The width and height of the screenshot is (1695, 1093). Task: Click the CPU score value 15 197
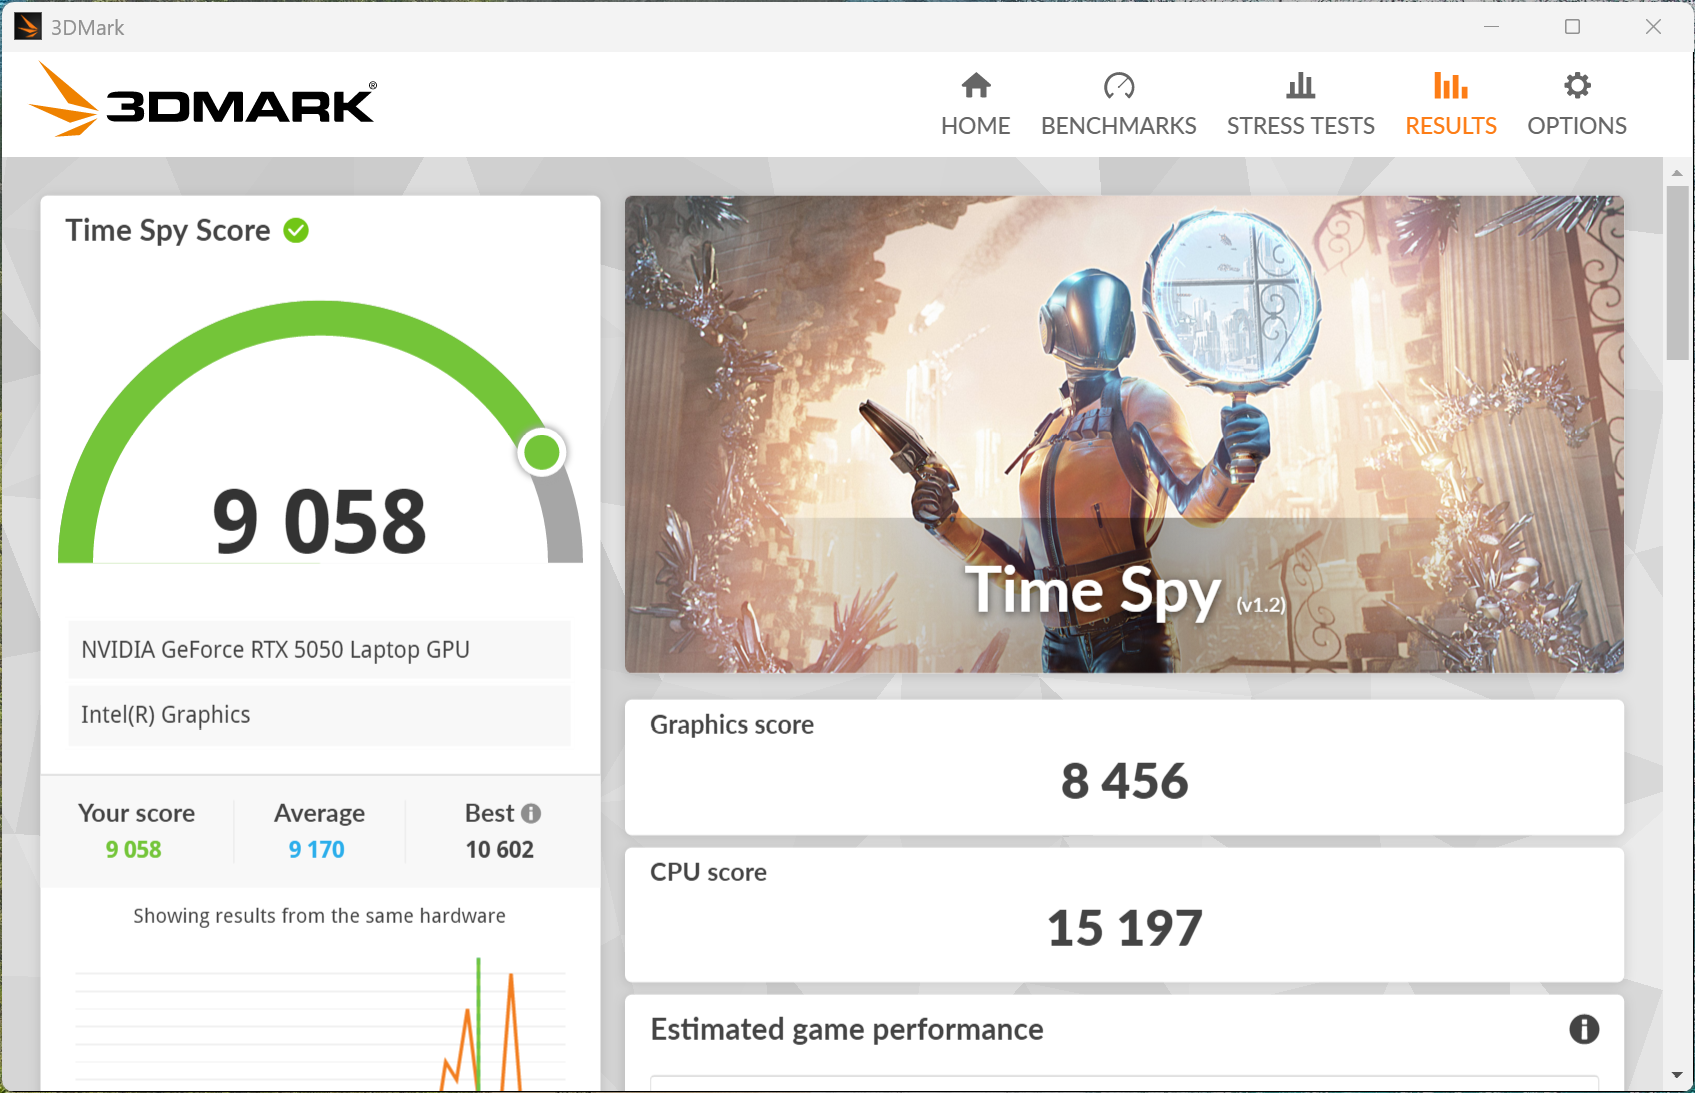pyautogui.click(x=1125, y=928)
